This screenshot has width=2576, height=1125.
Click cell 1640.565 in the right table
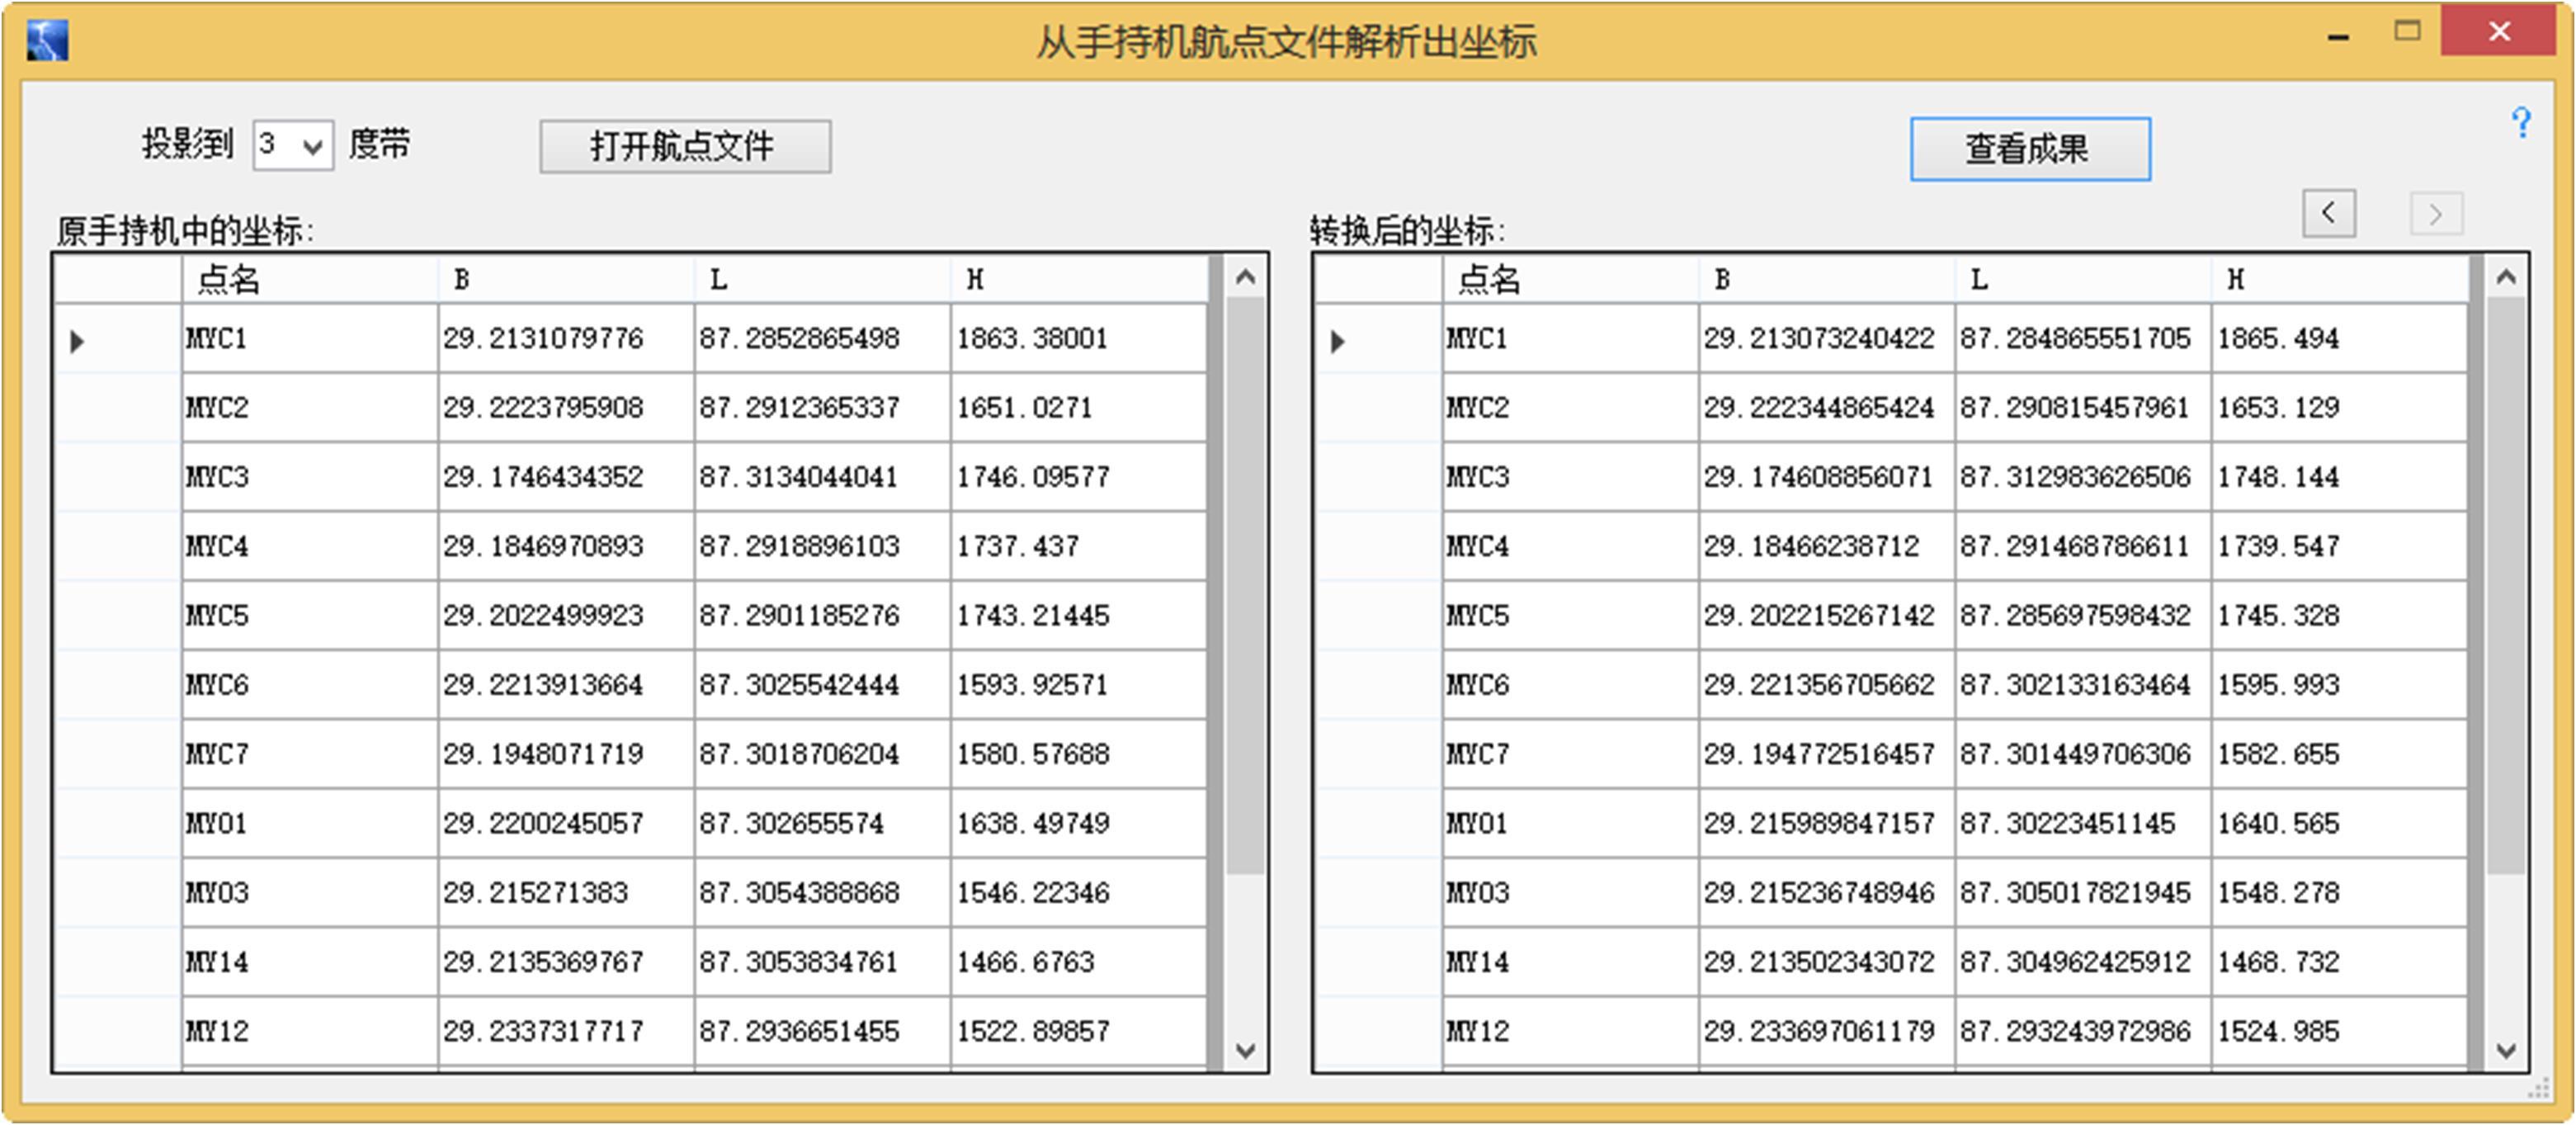tap(2340, 823)
